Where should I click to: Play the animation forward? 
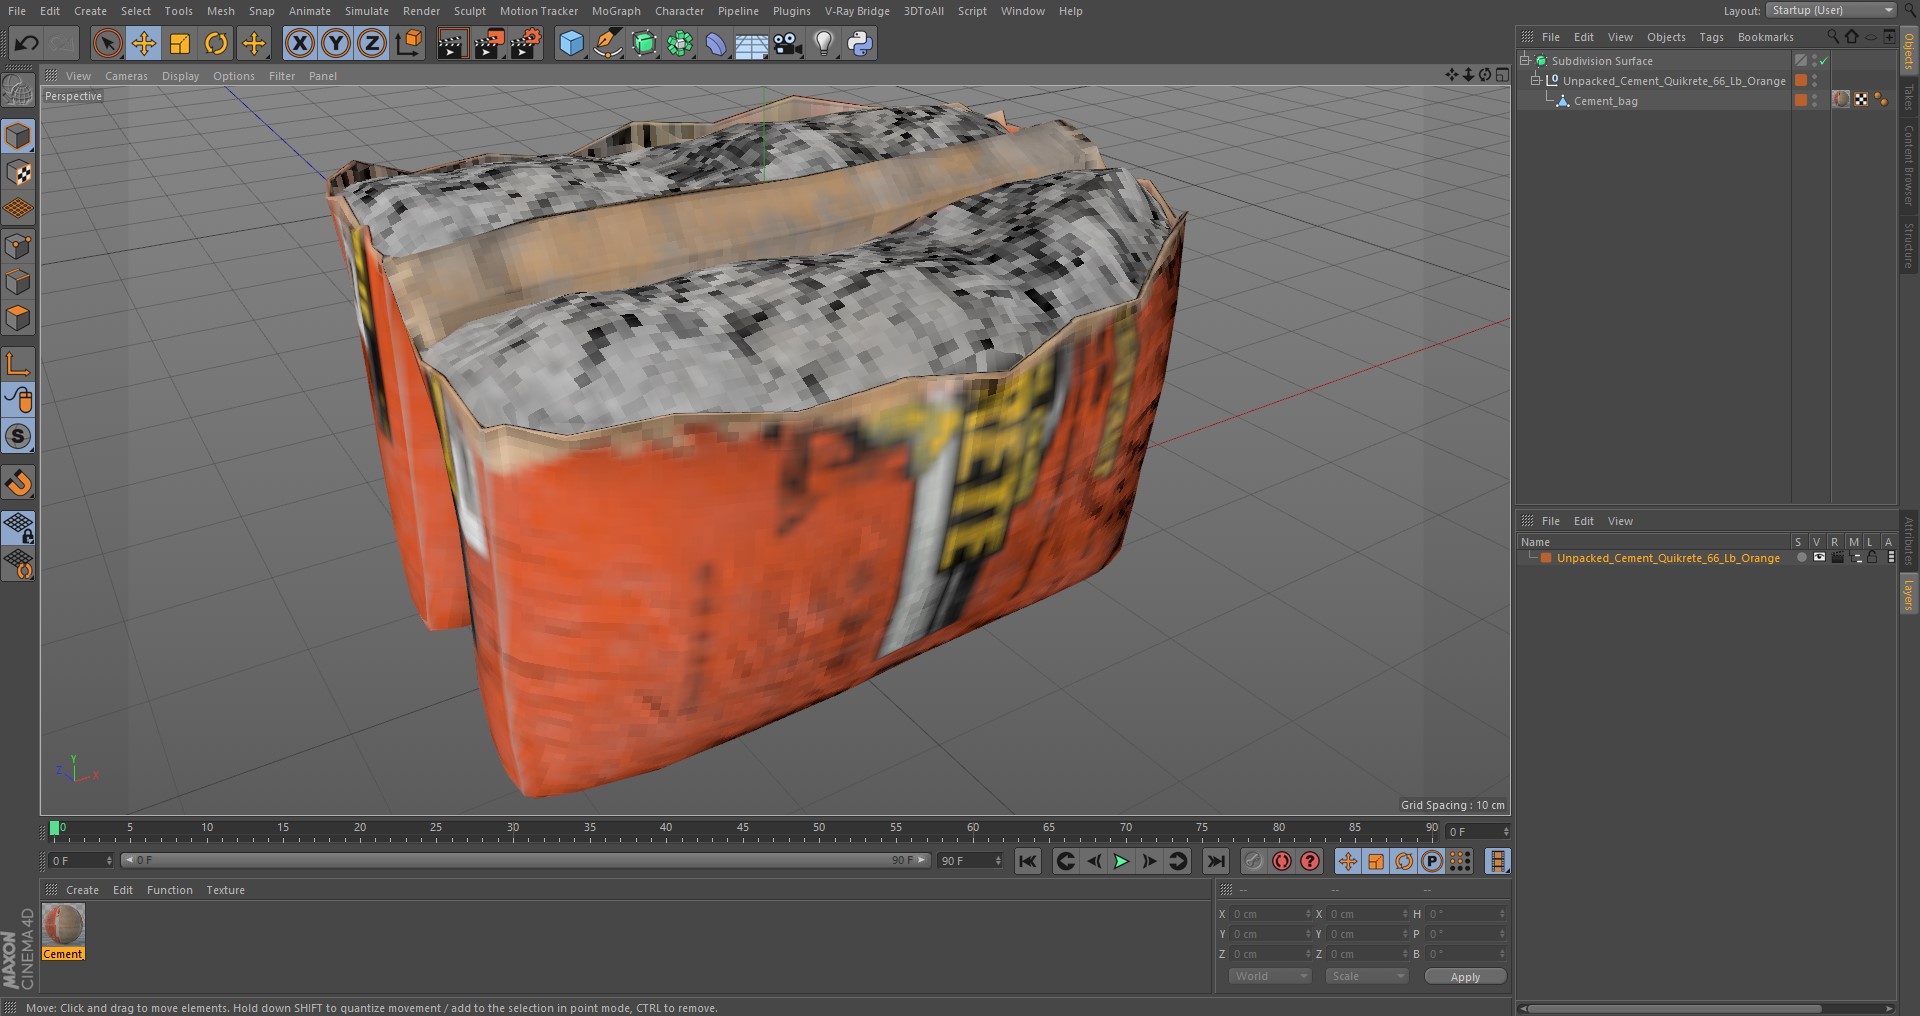[1121, 861]
